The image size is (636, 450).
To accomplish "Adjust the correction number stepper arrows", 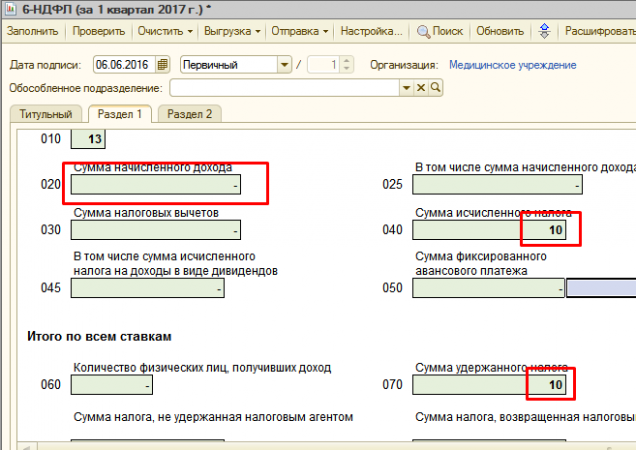I will (x=346, y=65).
